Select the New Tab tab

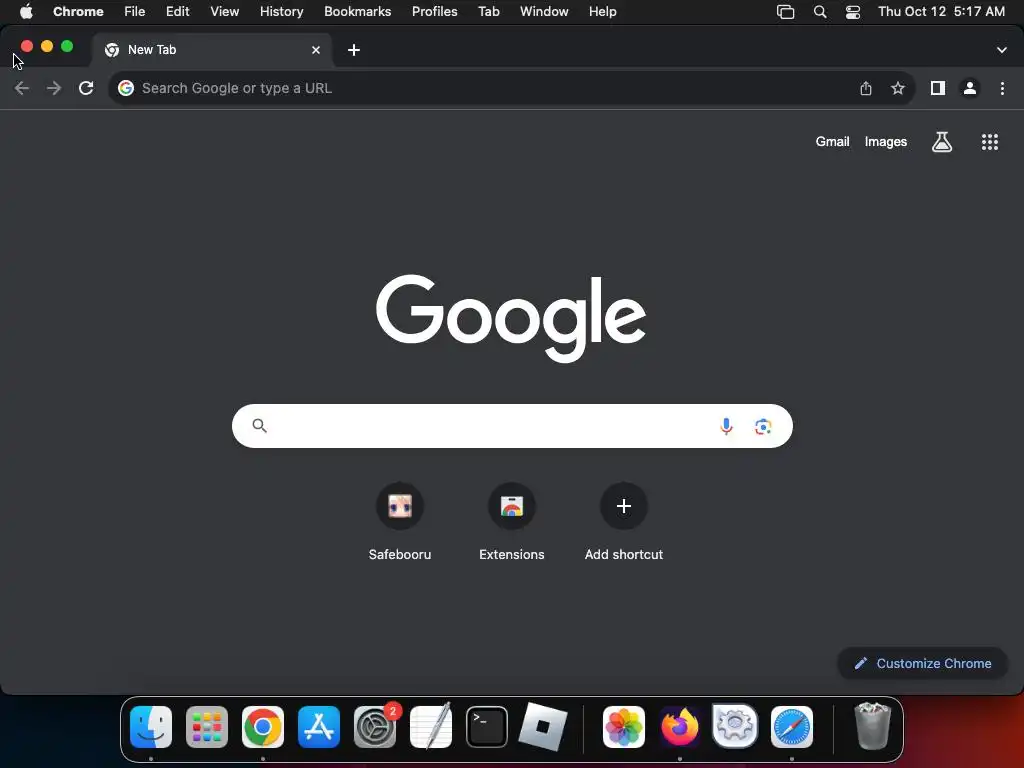(x=212, y=50)
